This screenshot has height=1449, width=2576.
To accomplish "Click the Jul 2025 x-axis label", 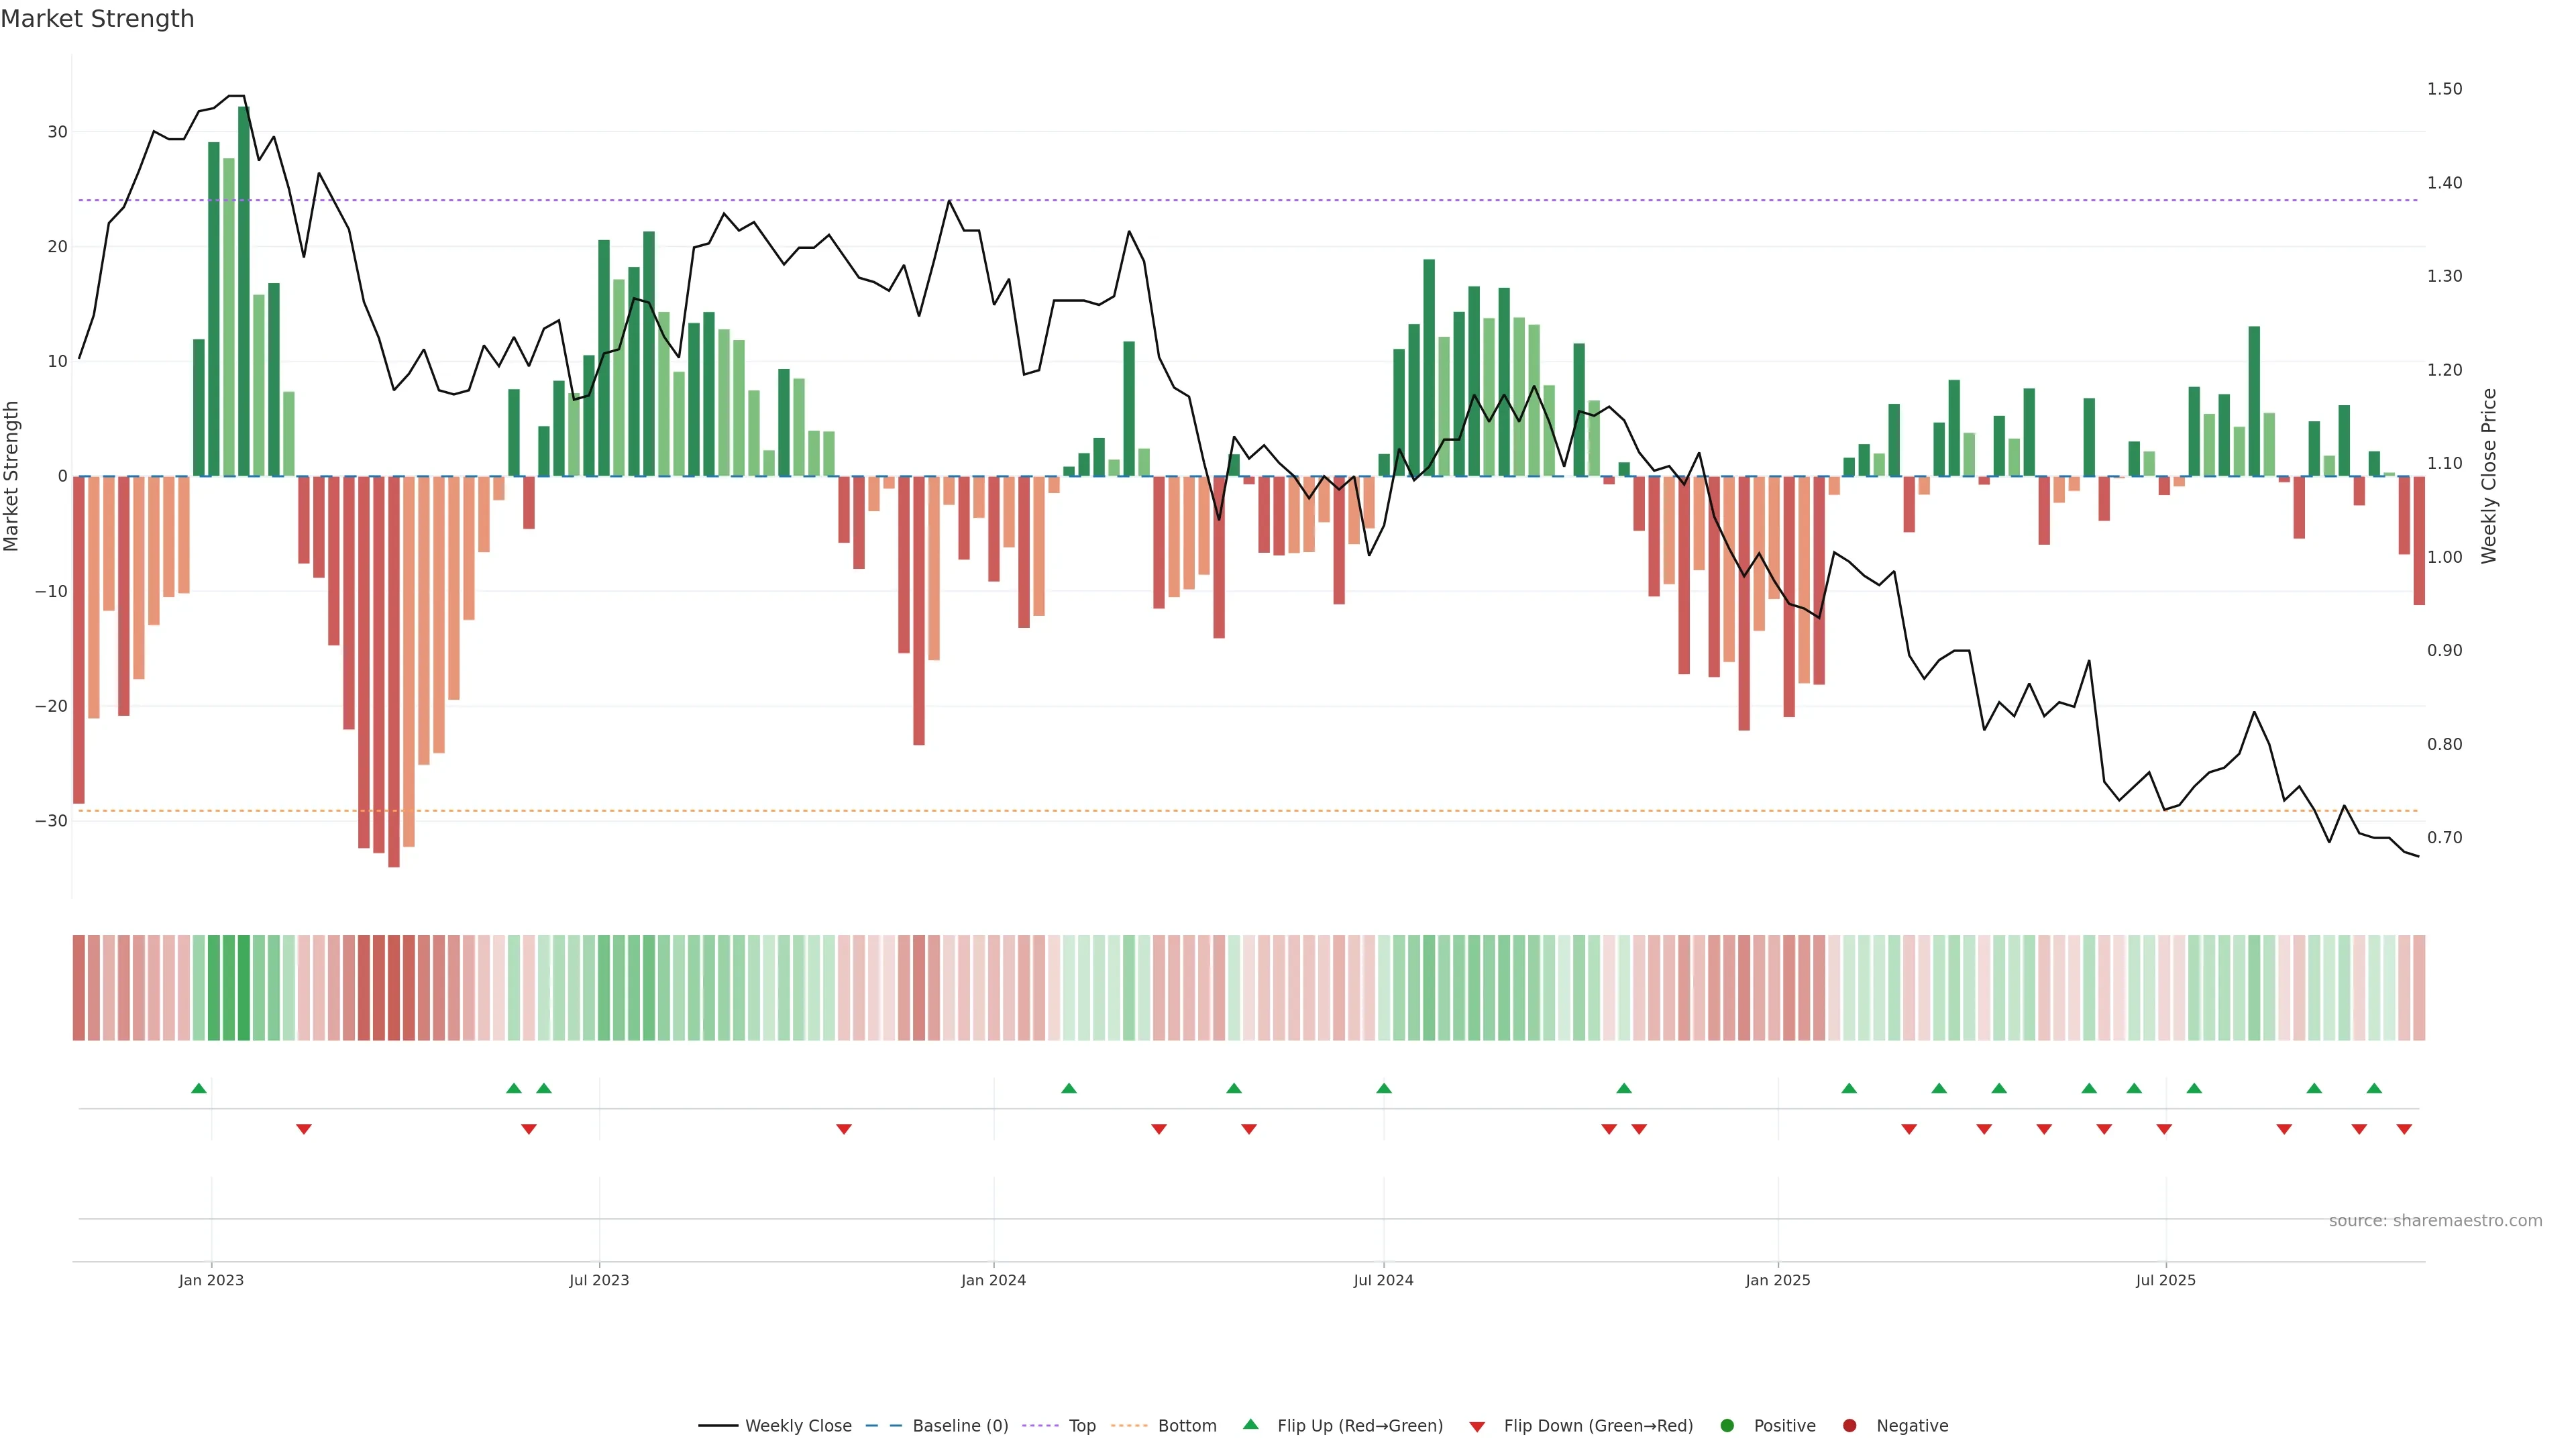I will (x=2165, y=1280).
